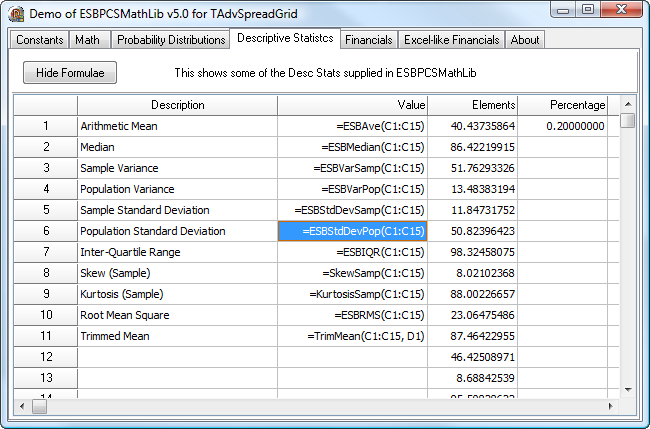Select the element value 8.68842539
The height and width of the screenshot is (429, 650).
coord(473,378)
